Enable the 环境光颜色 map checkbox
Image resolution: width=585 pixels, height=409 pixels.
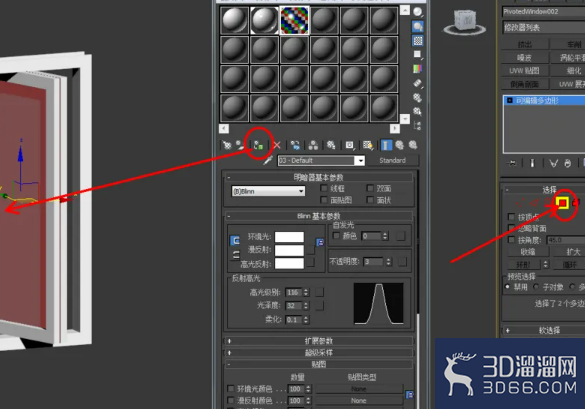(231, 388)
